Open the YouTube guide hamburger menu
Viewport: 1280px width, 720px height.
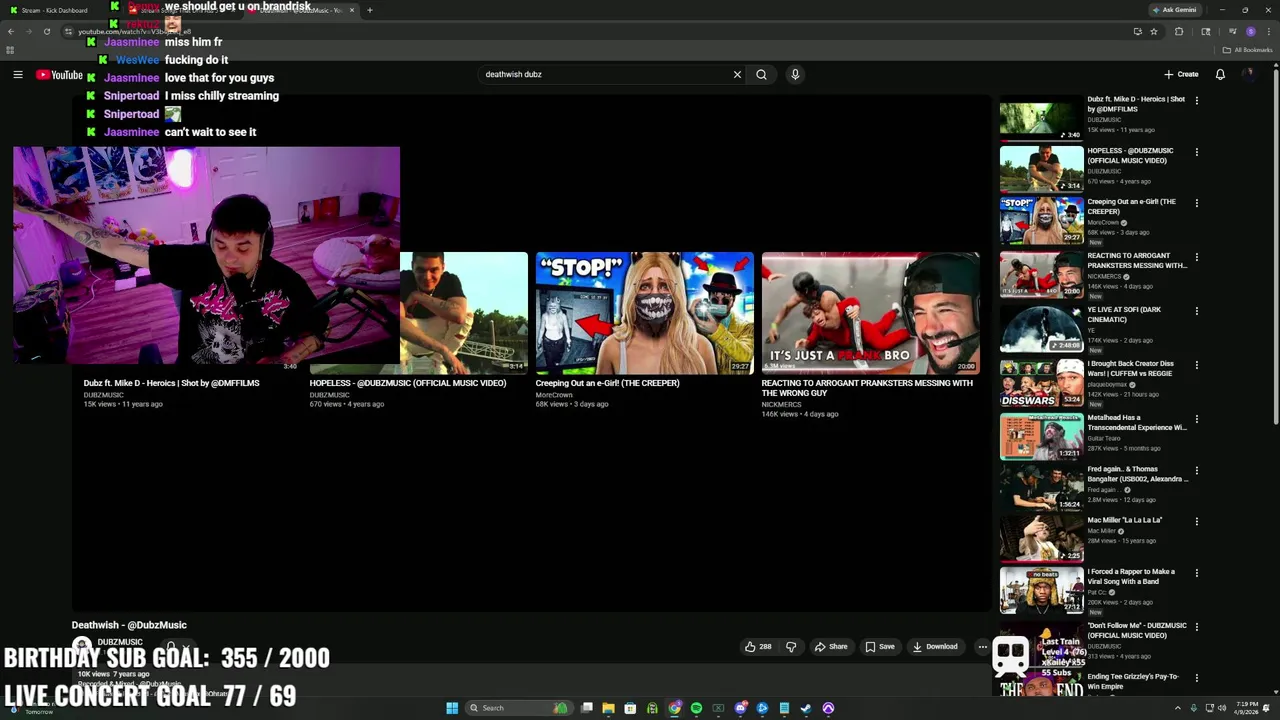point(18,75)
